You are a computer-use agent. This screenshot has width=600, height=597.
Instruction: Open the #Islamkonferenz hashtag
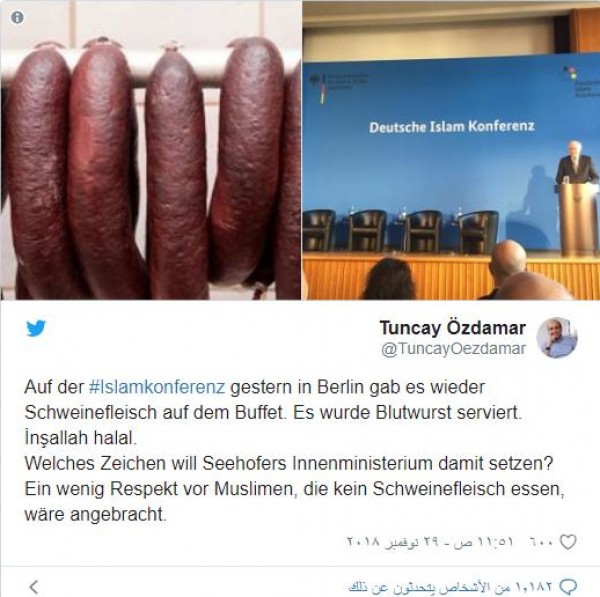(157, 387)
